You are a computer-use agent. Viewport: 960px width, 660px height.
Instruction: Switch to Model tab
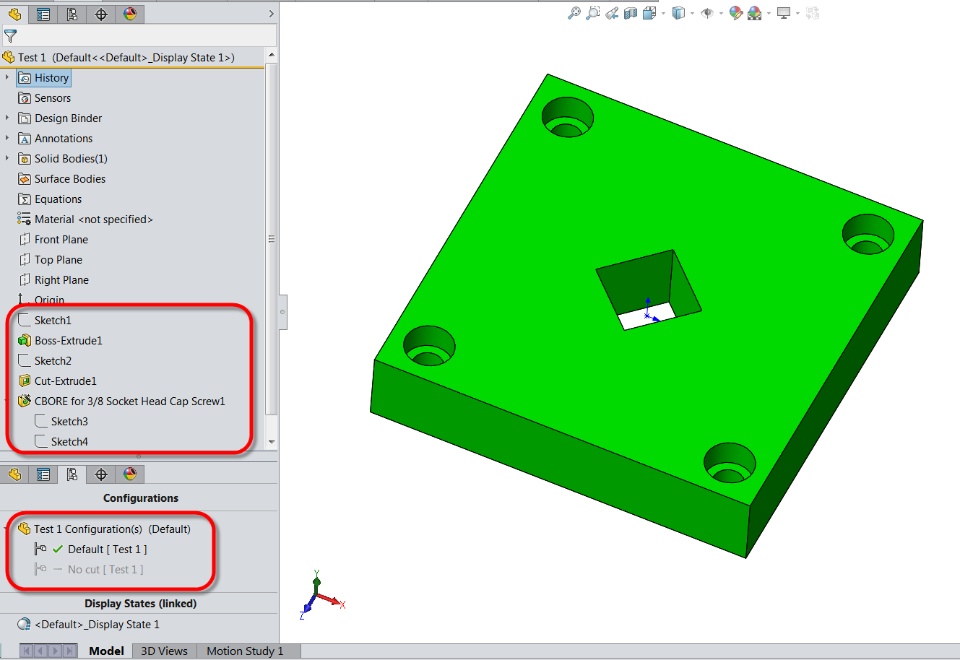coord(106,651)
